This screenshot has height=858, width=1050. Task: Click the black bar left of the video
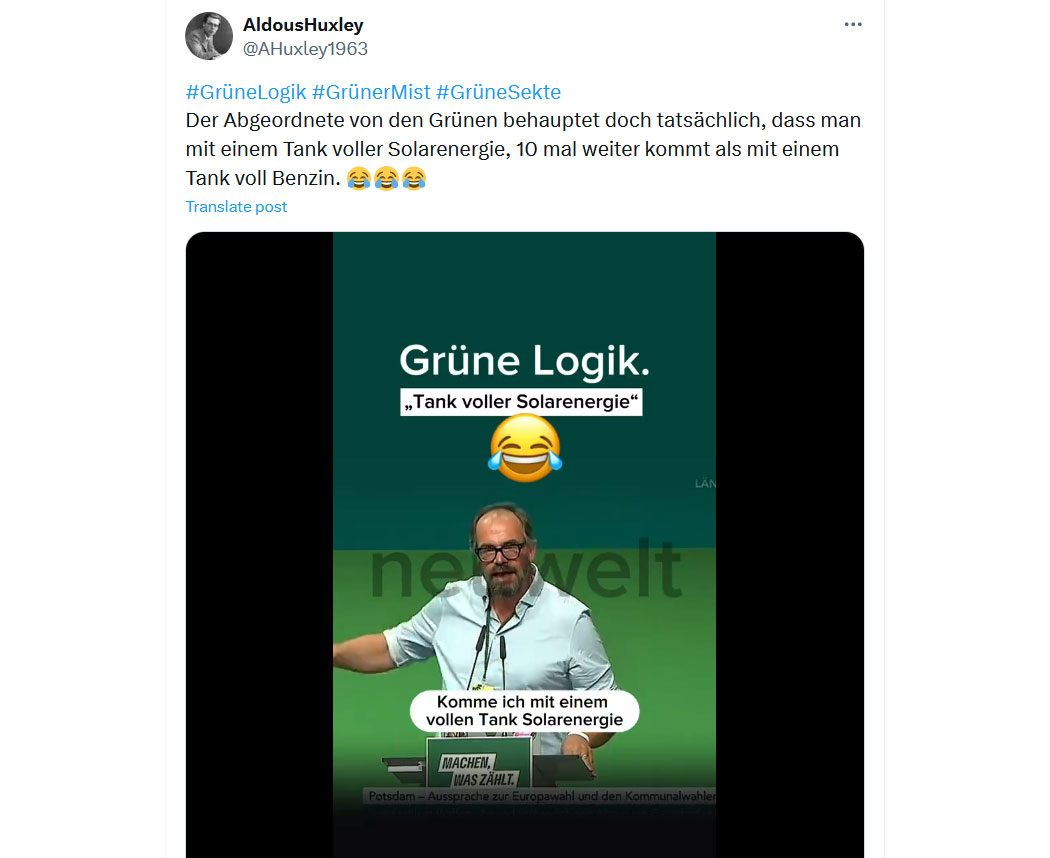[259, 545]
